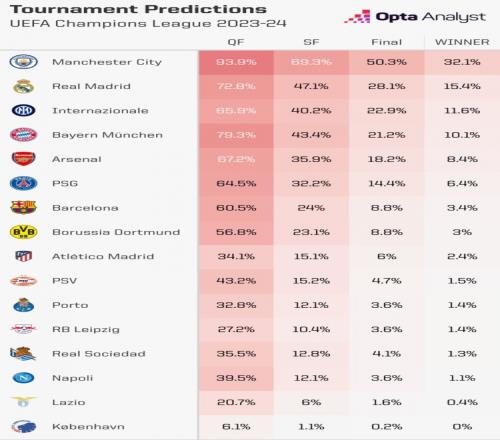This screenshot has height=440, width=500.
Task: Select the Internazionale logo
Action: click(x=23, y=110)
